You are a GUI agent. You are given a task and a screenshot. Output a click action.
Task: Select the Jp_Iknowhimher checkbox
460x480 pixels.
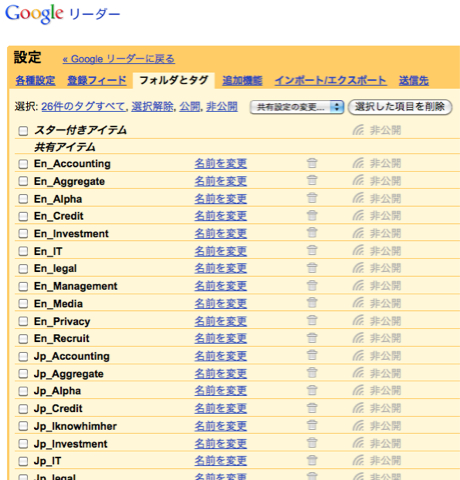23,426
